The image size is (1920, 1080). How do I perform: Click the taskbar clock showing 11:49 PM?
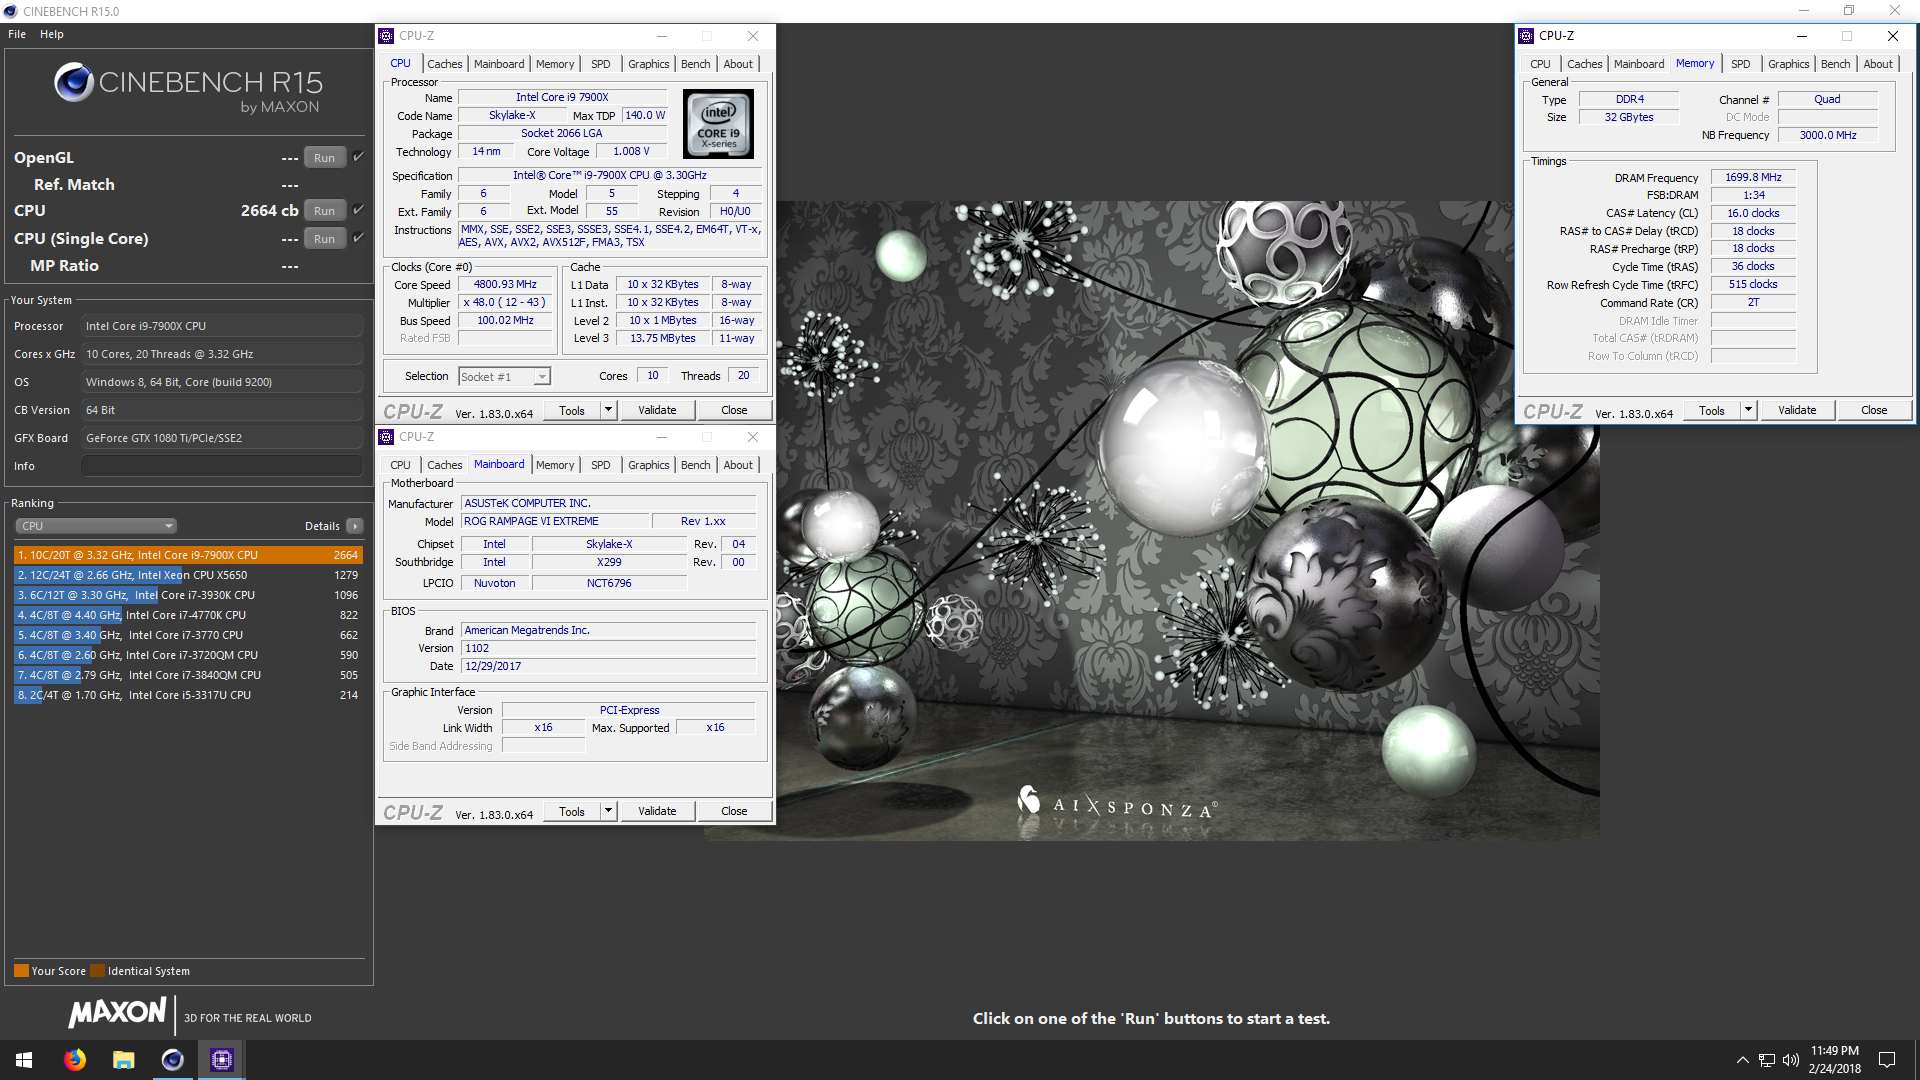point(1834,1059)
